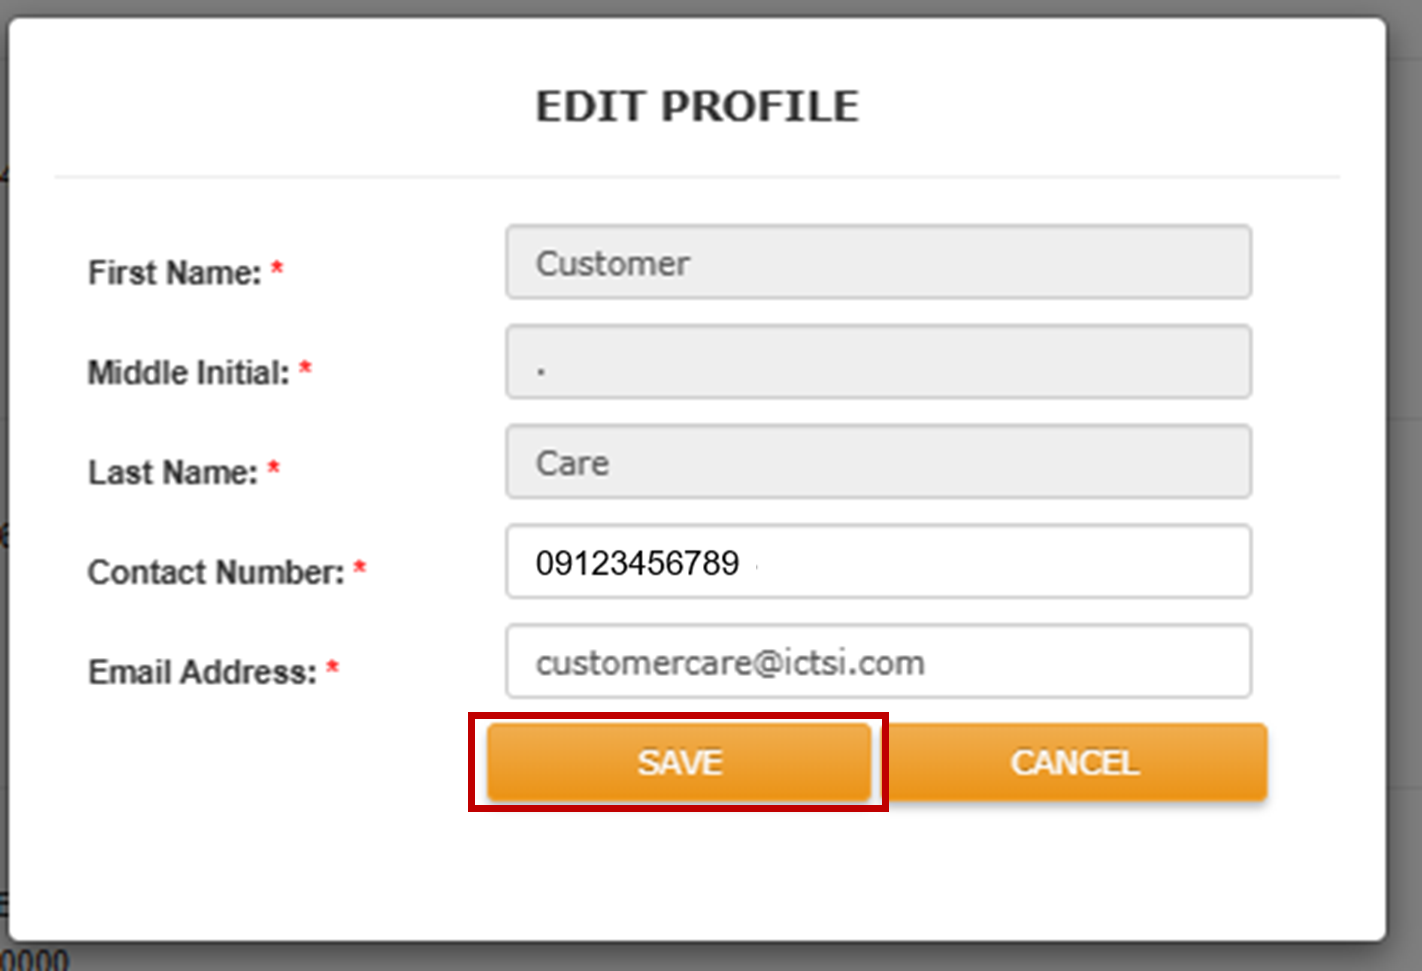Click the red asterisk after Last Name
The image size is (1422, 971).
click(273, 469)
